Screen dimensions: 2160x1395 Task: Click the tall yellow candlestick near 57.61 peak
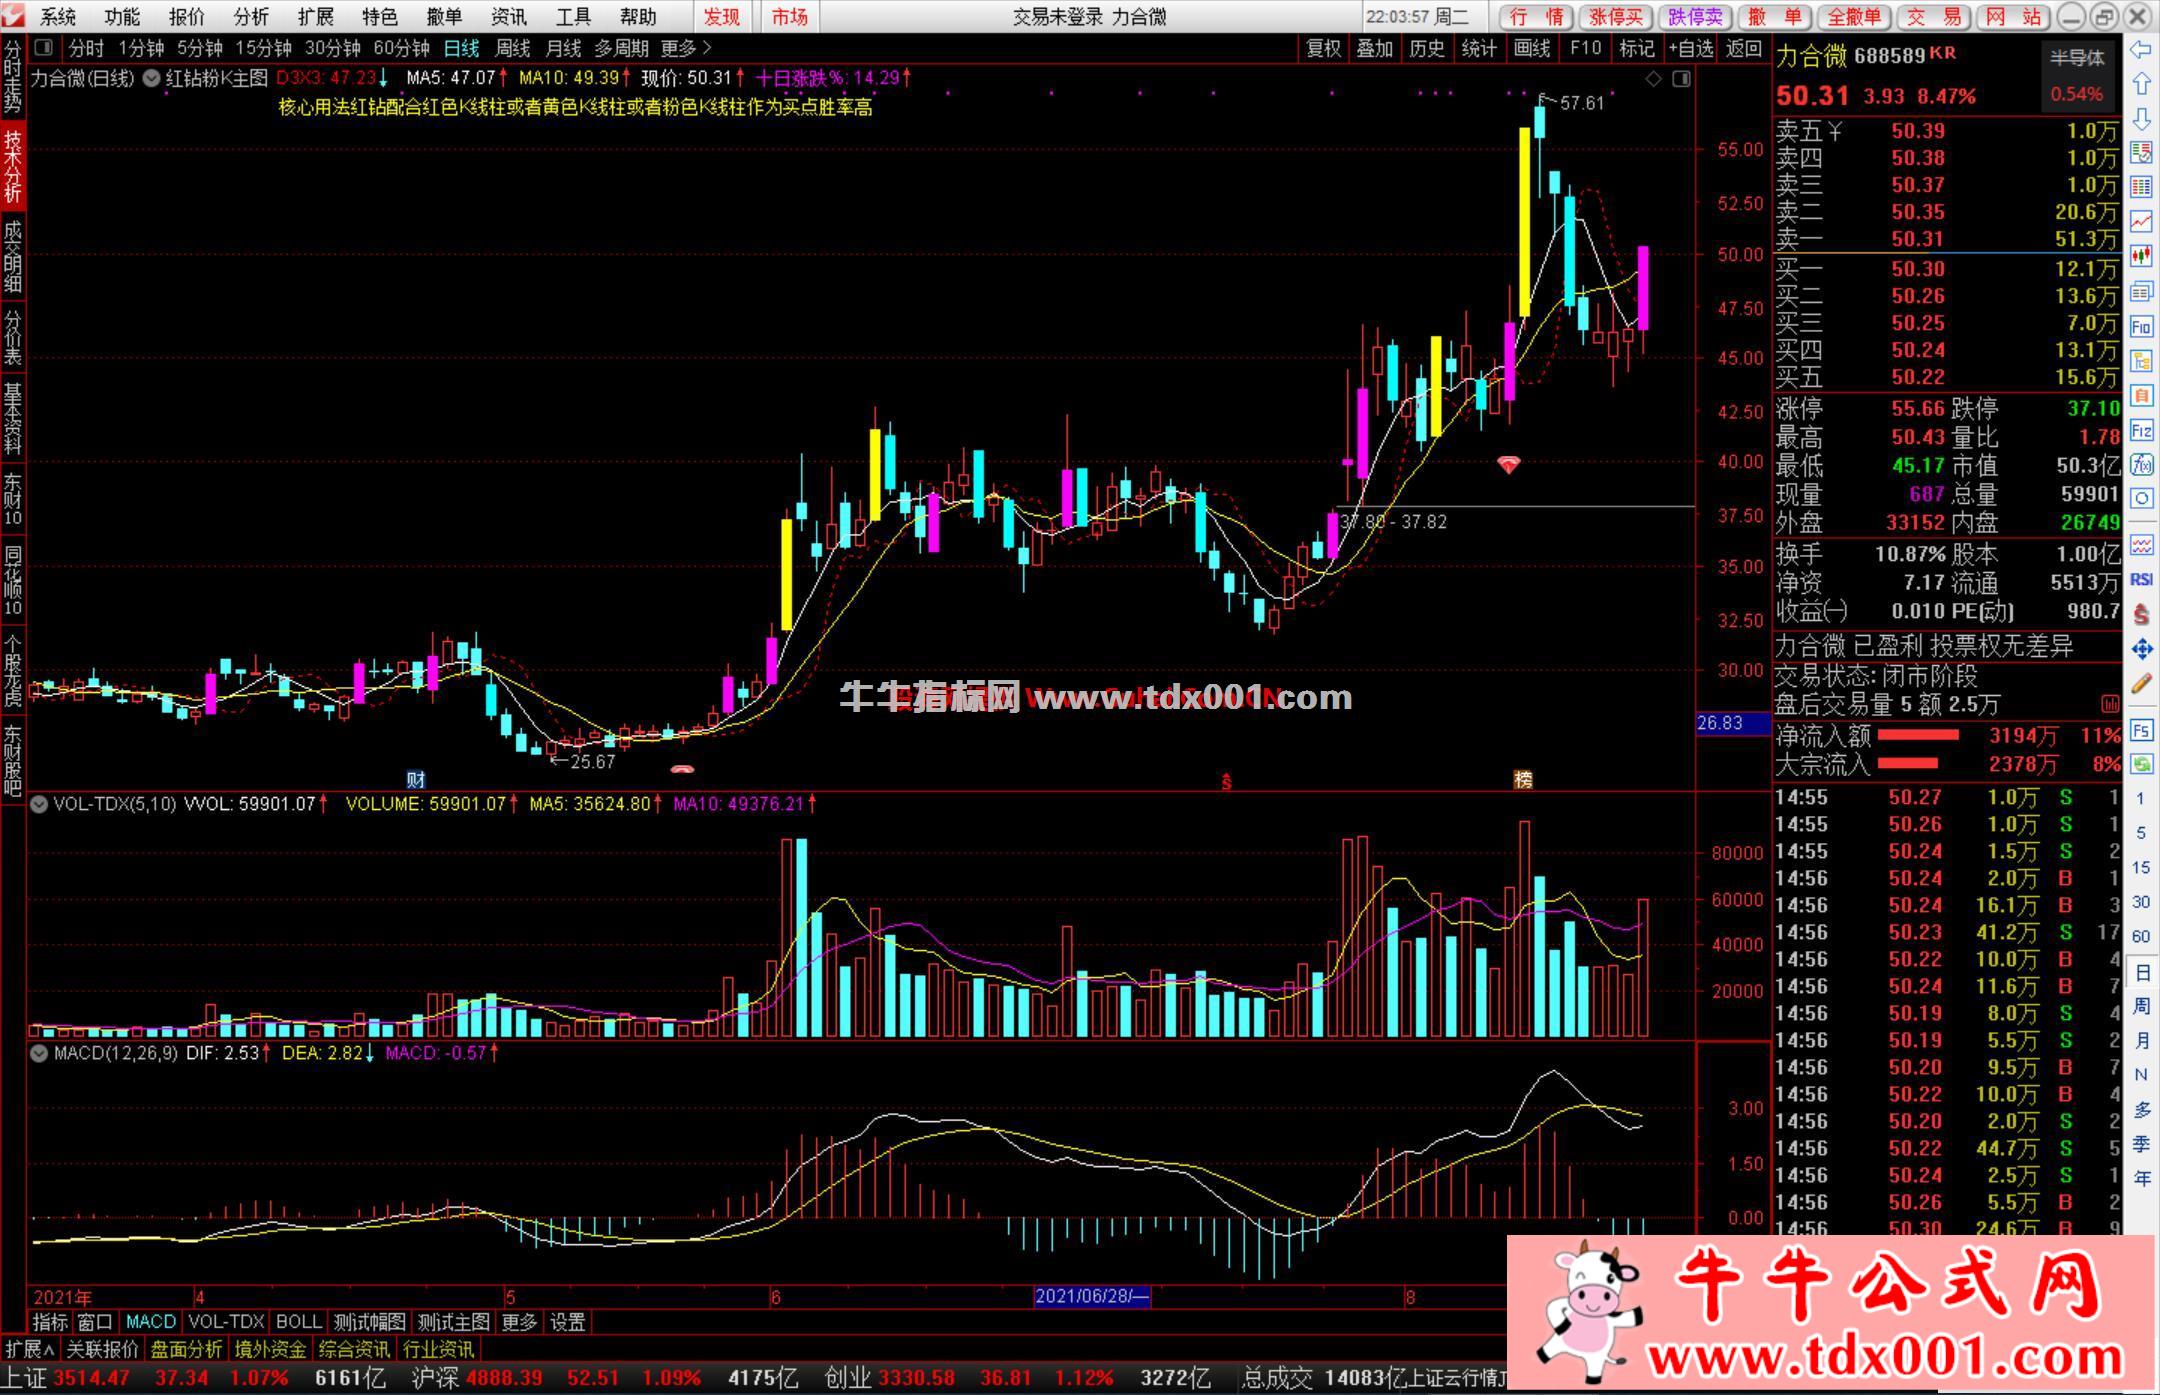[x=1524, y=222]
